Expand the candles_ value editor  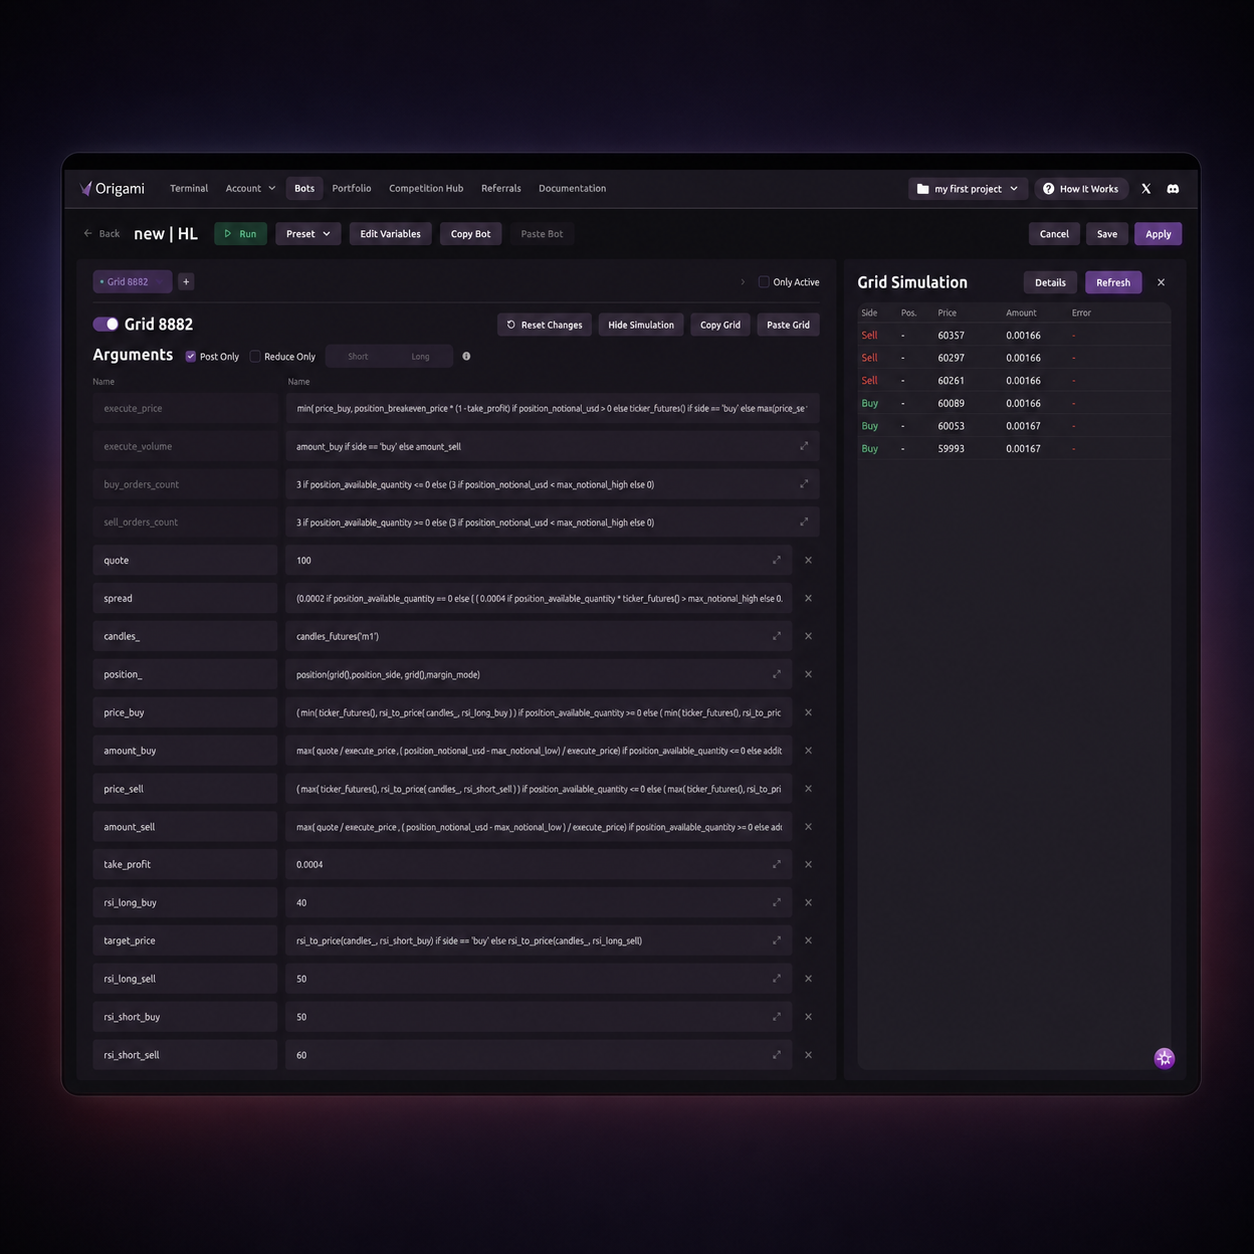click(776, 636)
